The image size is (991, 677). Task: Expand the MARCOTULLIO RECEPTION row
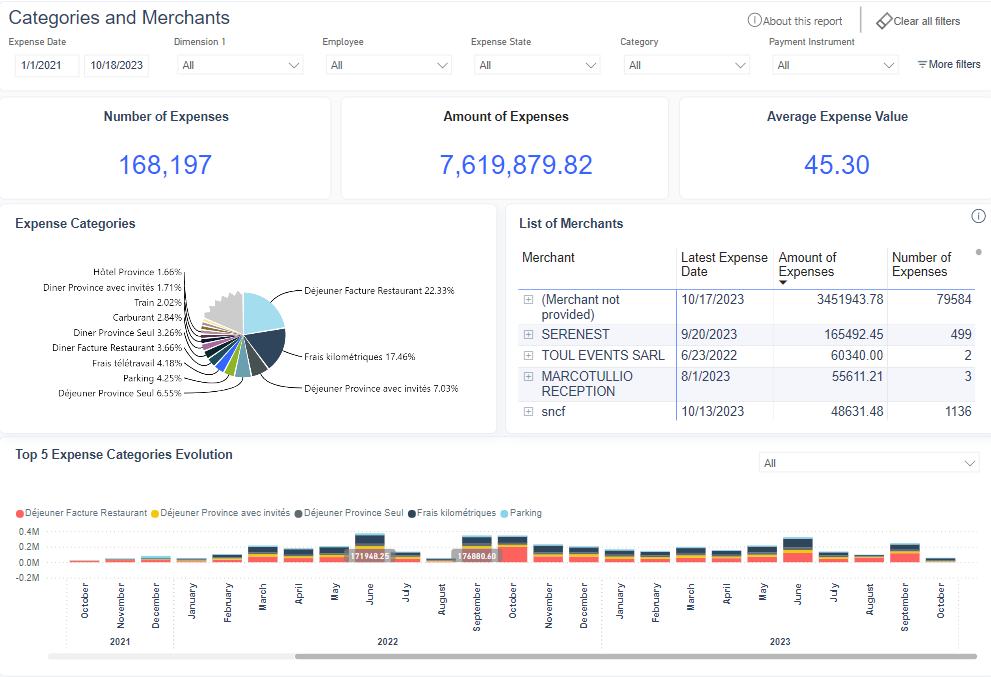coord(528,376)
